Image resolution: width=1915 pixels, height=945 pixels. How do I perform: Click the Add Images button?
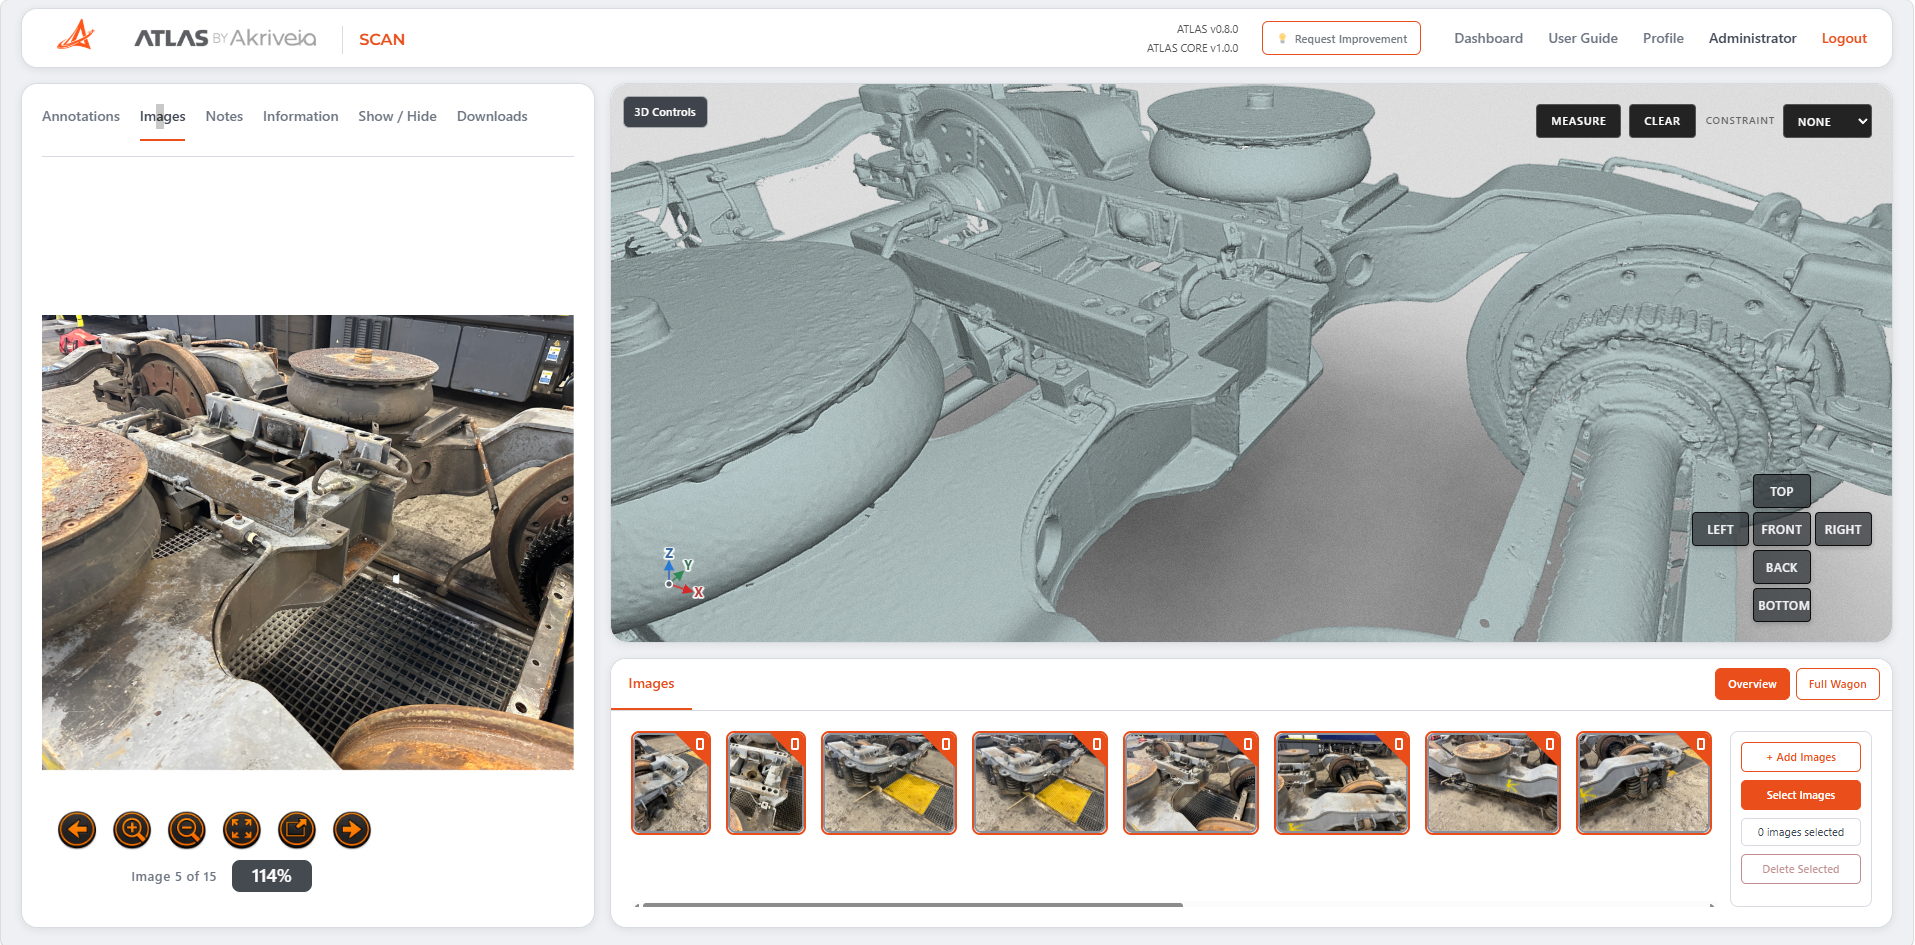[1801, 757]
